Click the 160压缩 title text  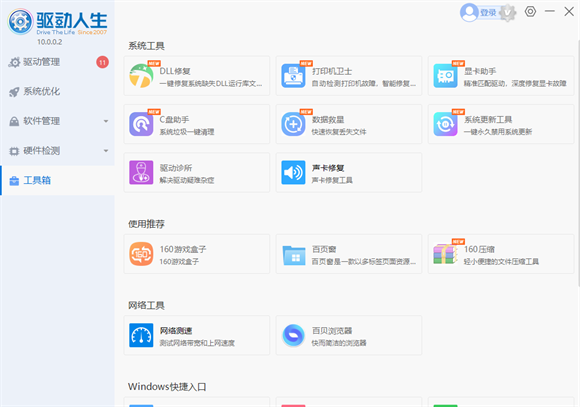pos(479,249)
